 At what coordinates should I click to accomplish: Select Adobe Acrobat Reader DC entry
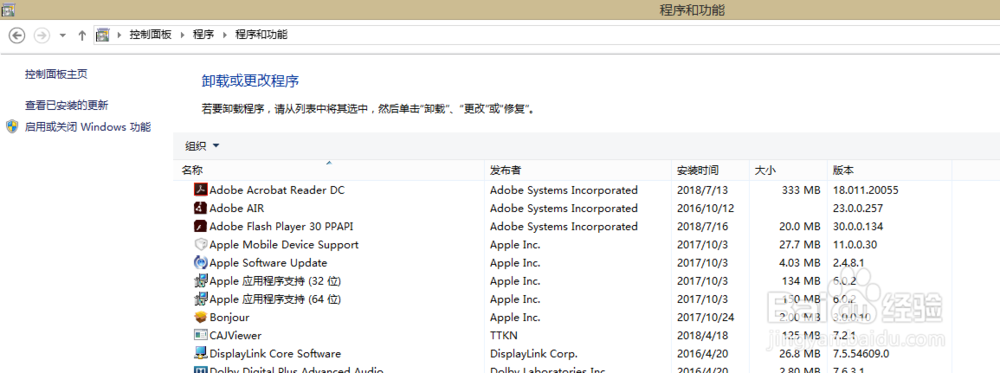tap(277, 190)
